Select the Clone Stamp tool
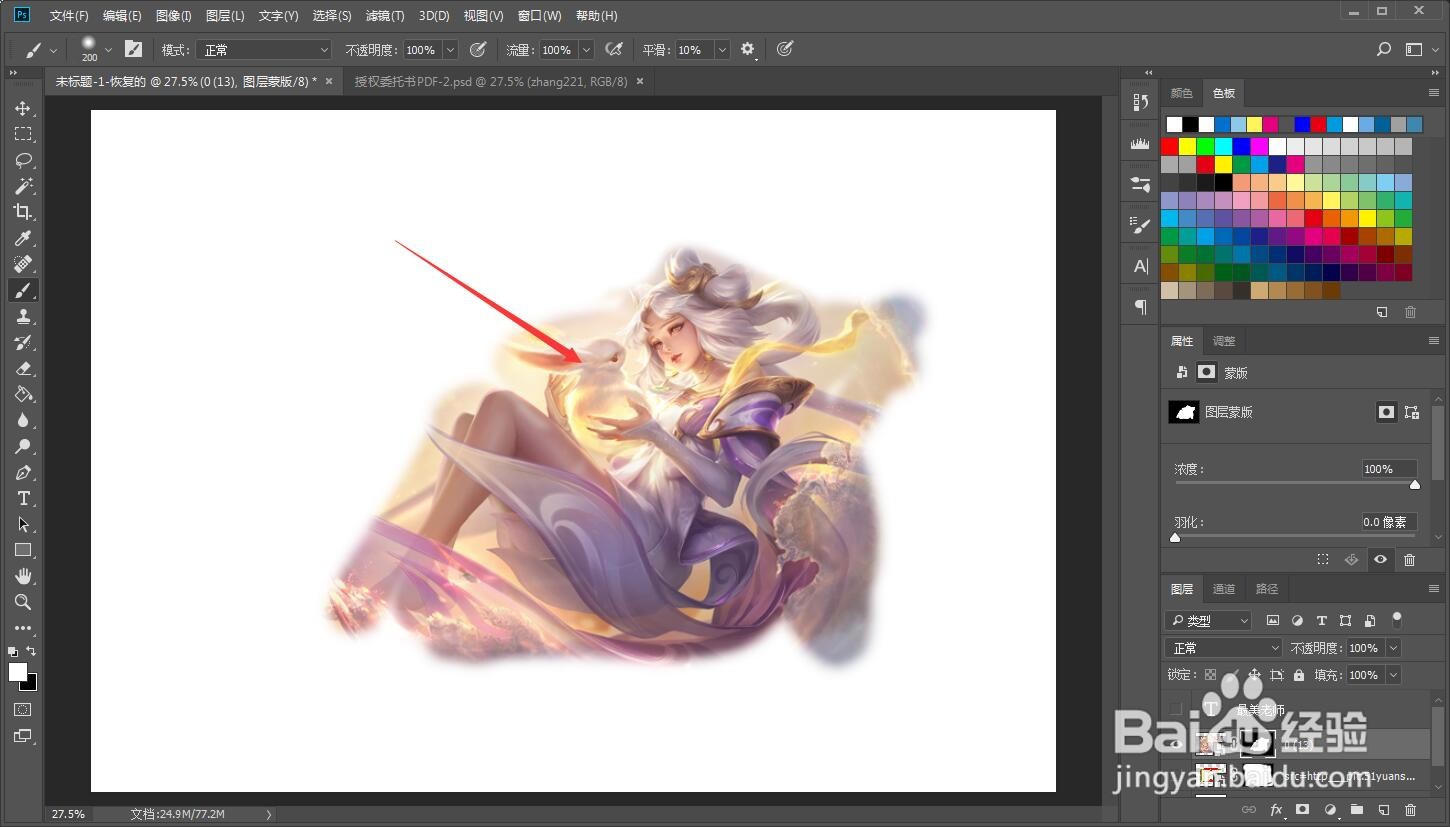Viewport: 1450px width, 827px height. [x=22, y=316]
